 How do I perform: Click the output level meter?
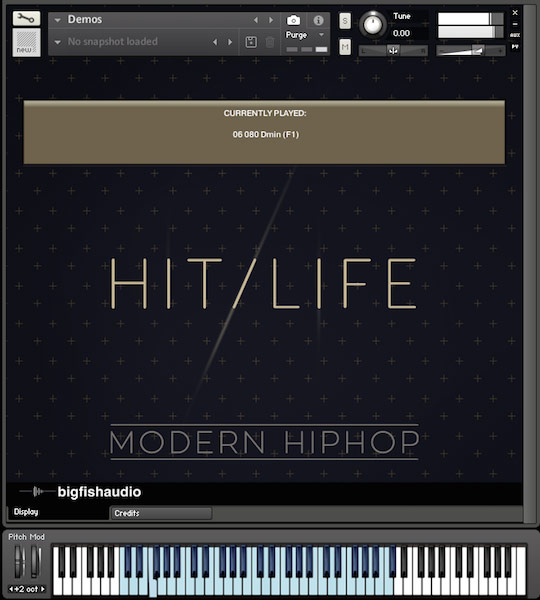coord(470,25)
